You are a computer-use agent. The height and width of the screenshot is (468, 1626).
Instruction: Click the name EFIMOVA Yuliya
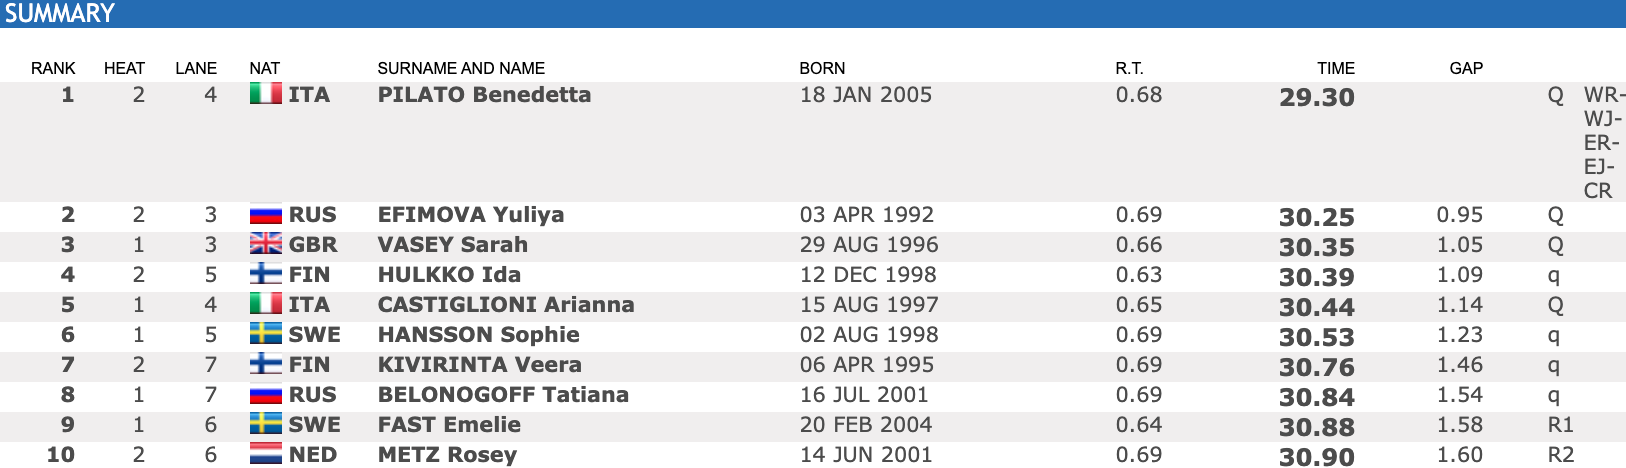pyautogui.click(x=471, y=215)
